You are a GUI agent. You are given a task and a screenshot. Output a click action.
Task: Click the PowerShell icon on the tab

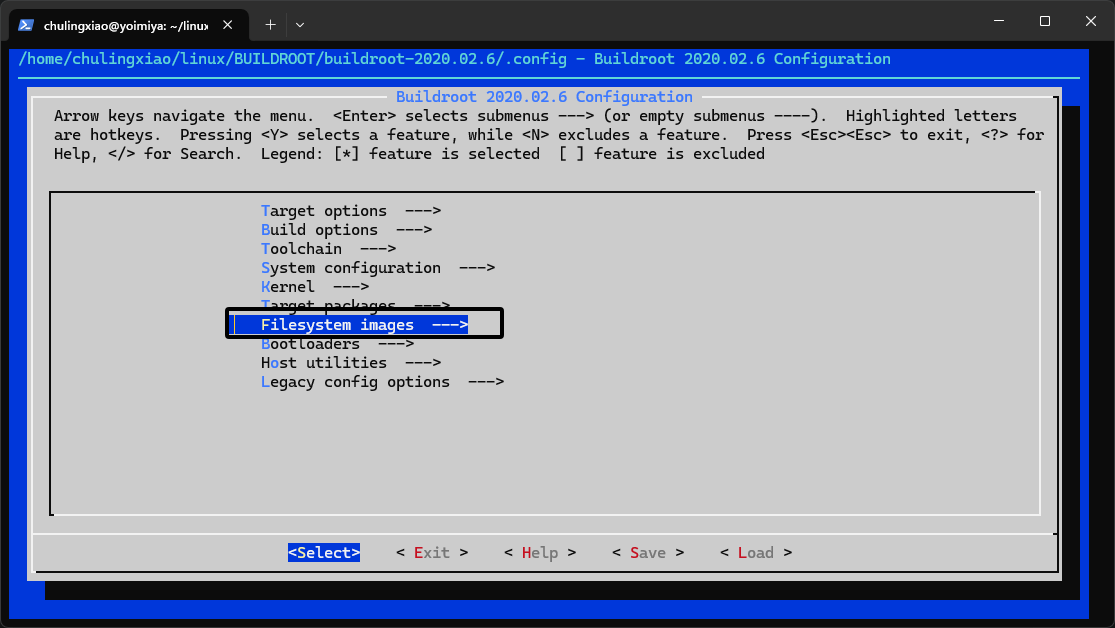tap(26, 25)
